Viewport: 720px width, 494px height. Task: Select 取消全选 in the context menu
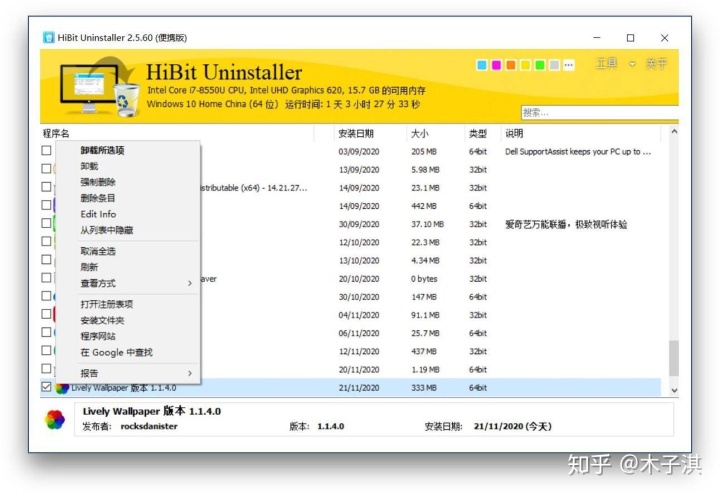128,252
